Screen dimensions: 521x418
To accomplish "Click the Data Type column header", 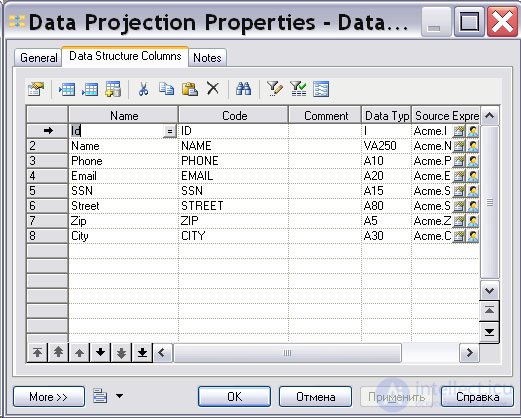I will click(x=387, y=115).
